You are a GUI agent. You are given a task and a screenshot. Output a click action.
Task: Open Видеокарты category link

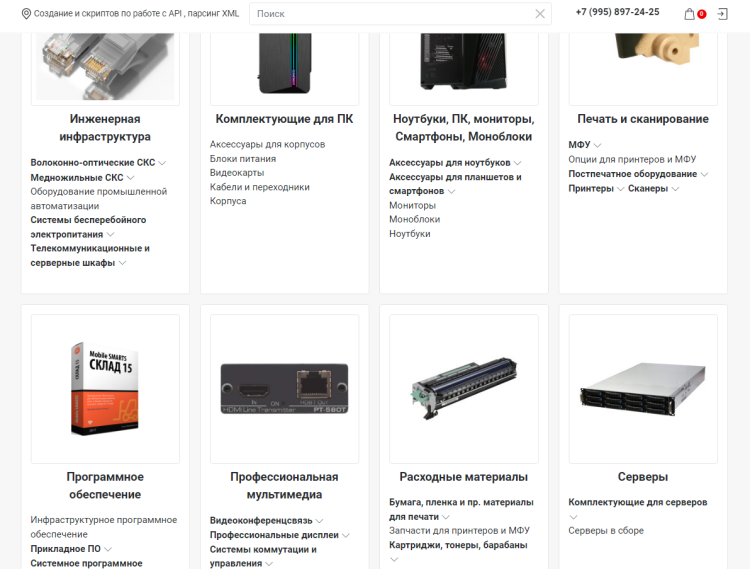(237, 173)
